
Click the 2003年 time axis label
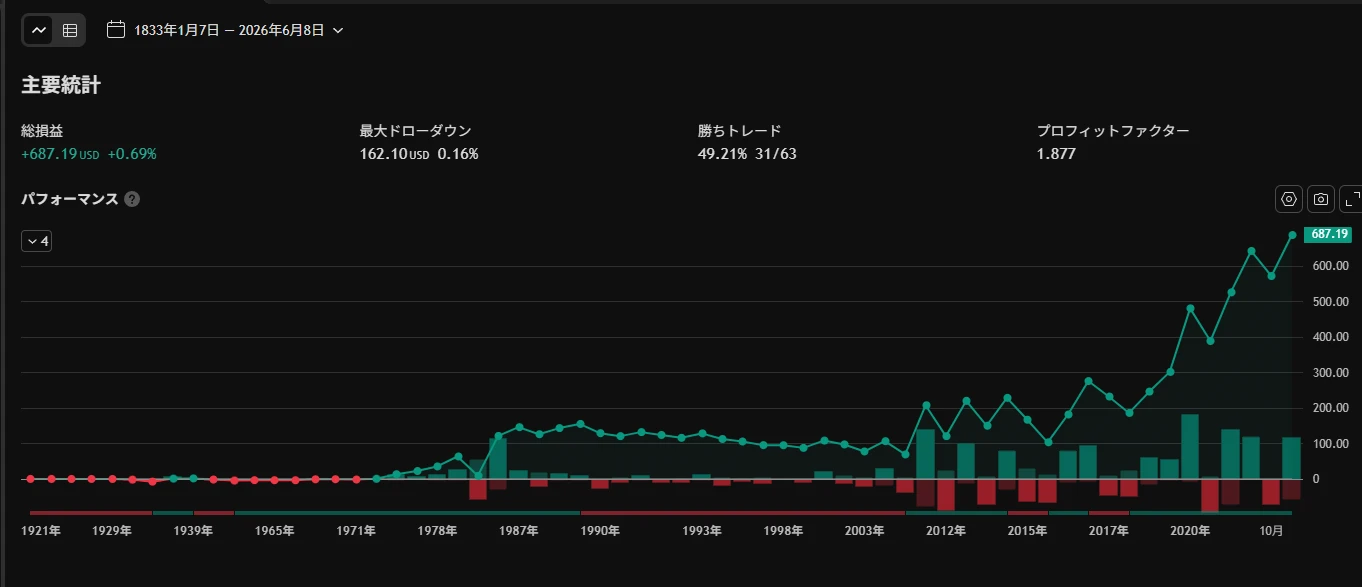click(865, 531)
